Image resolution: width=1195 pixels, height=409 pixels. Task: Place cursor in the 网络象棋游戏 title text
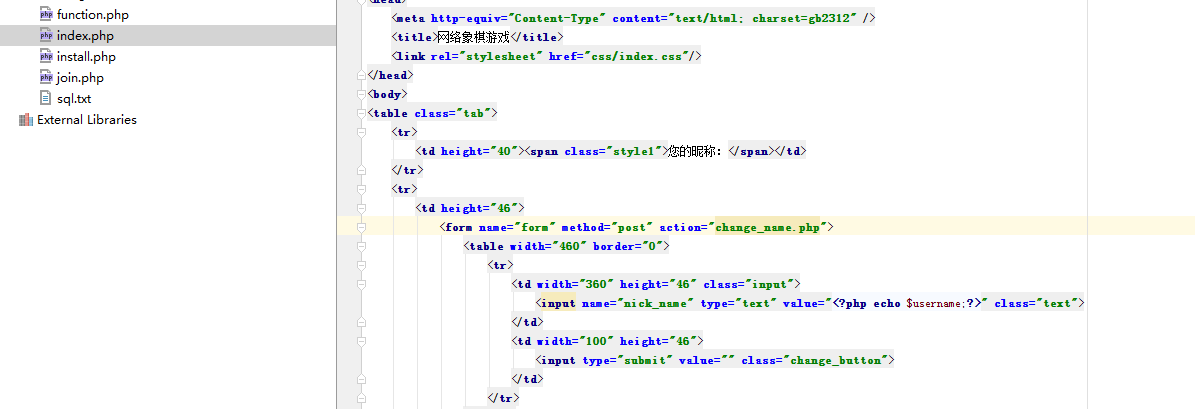[473, 37]
